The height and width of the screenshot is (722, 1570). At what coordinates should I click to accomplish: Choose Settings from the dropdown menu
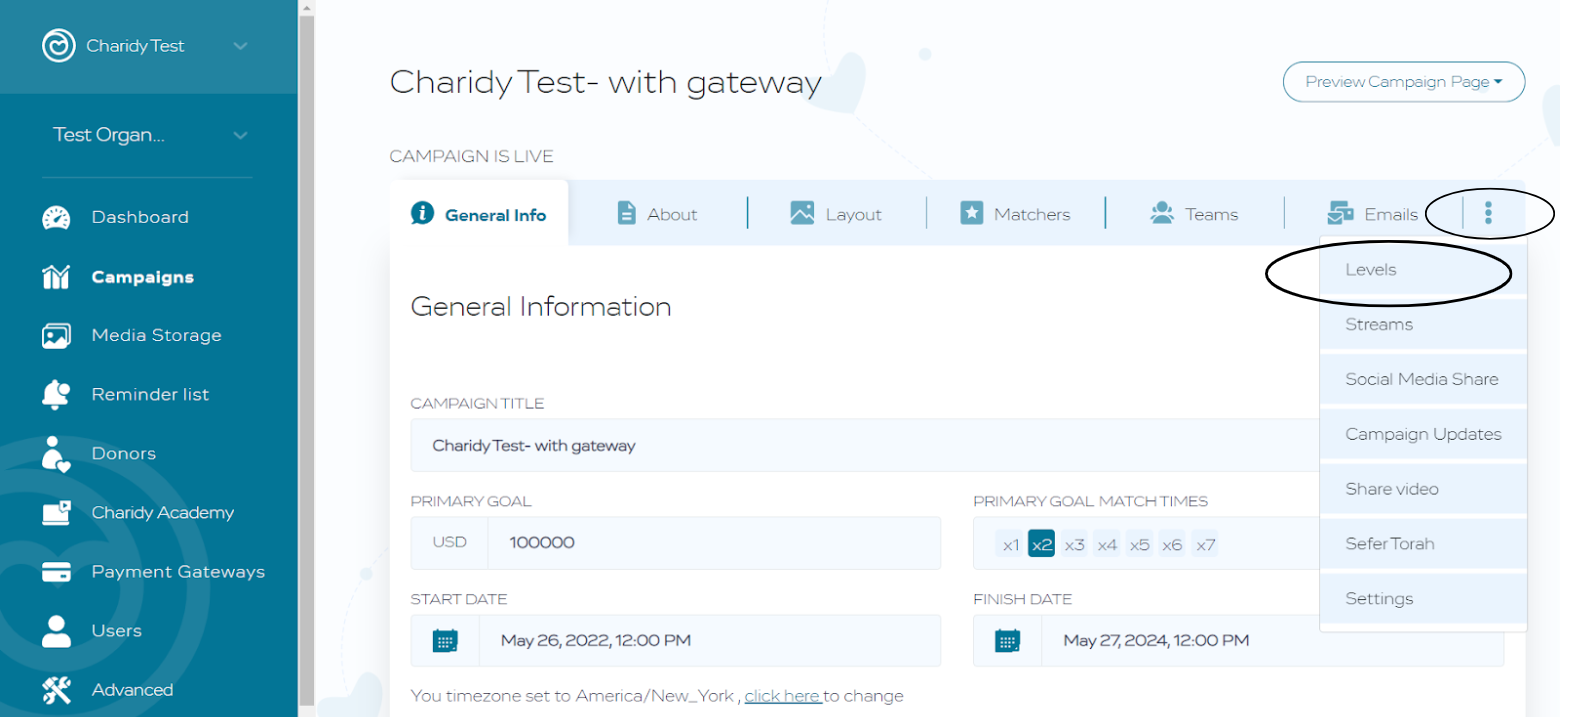(1423, 599)
